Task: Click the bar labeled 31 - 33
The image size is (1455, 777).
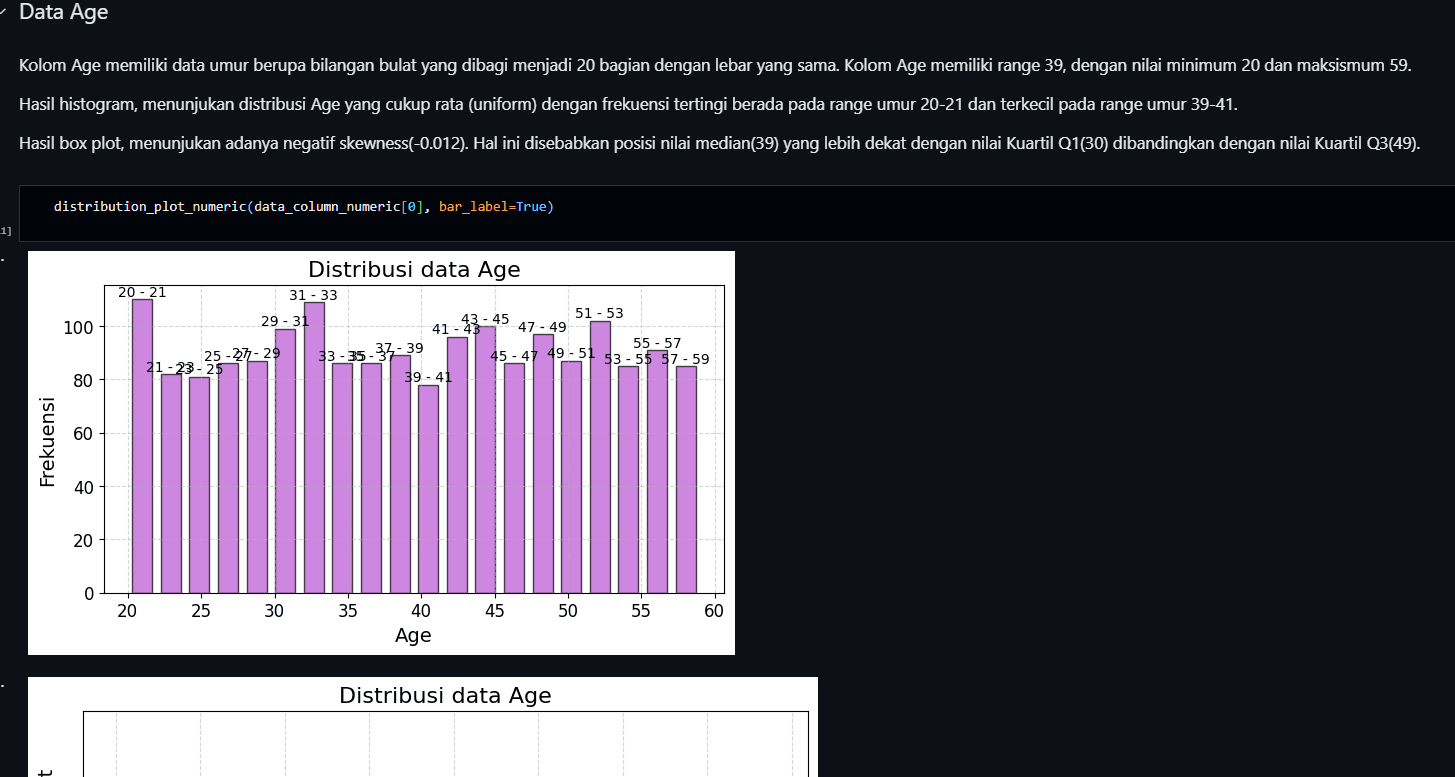Action: click(x=314, y=448)
